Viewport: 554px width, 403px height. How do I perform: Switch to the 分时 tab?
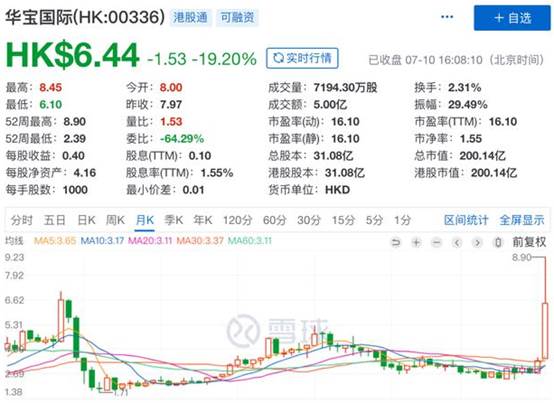pos(22,220)
